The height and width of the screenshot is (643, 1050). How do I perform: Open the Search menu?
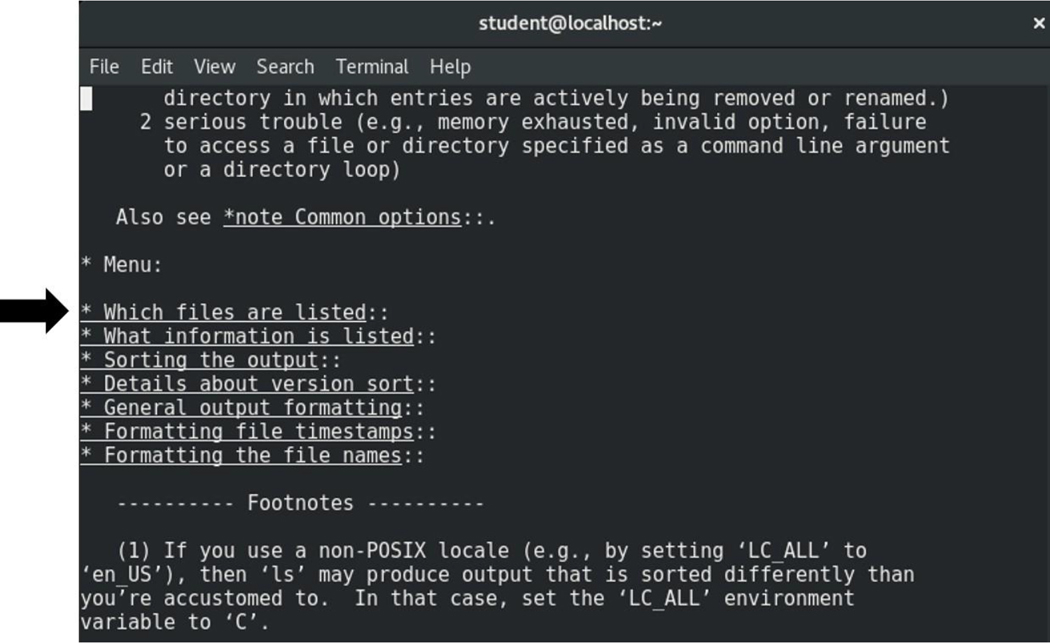[285, 67]
